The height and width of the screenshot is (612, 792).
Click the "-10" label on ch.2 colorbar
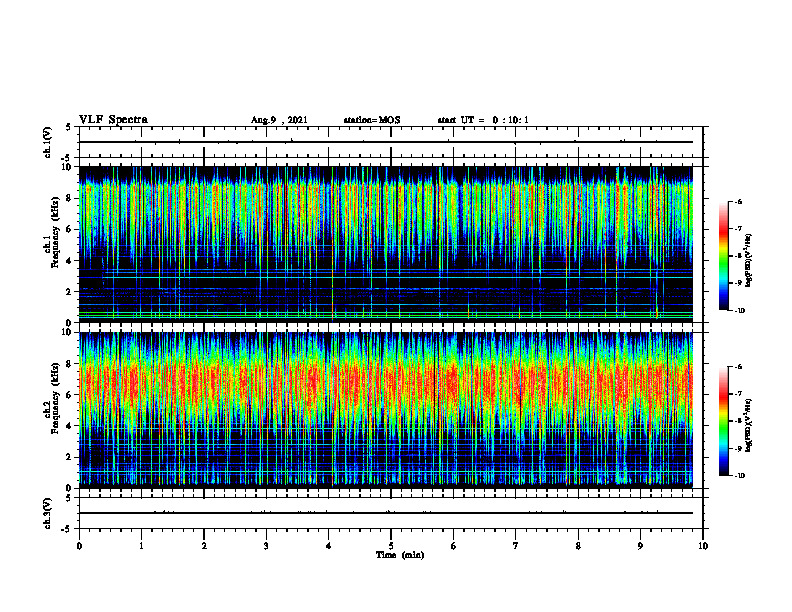739,476
